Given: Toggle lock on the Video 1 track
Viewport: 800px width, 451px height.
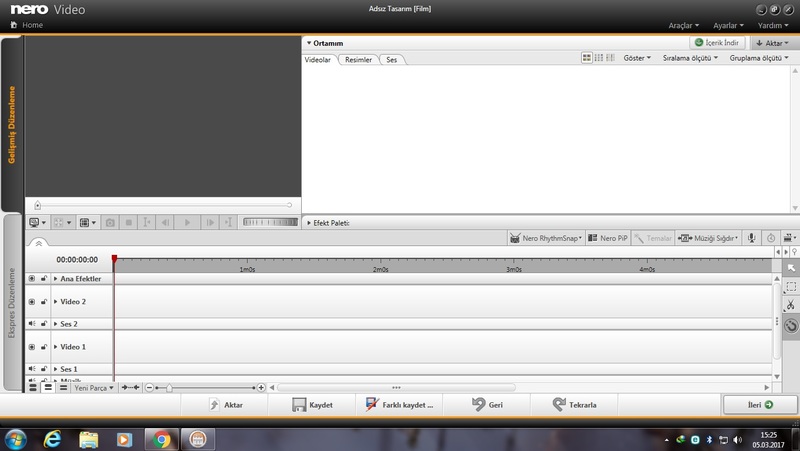Looking at the screenshot, I should tap(44, 347).
